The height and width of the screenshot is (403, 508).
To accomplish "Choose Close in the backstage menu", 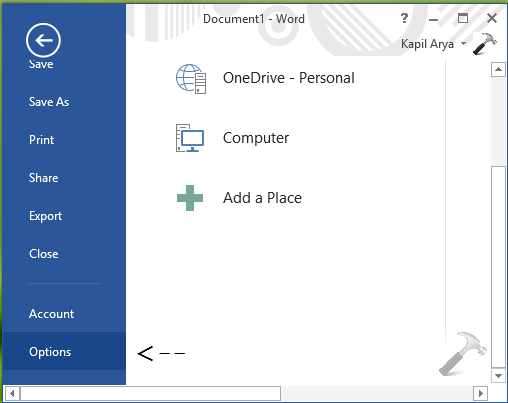I will [44, 254].
